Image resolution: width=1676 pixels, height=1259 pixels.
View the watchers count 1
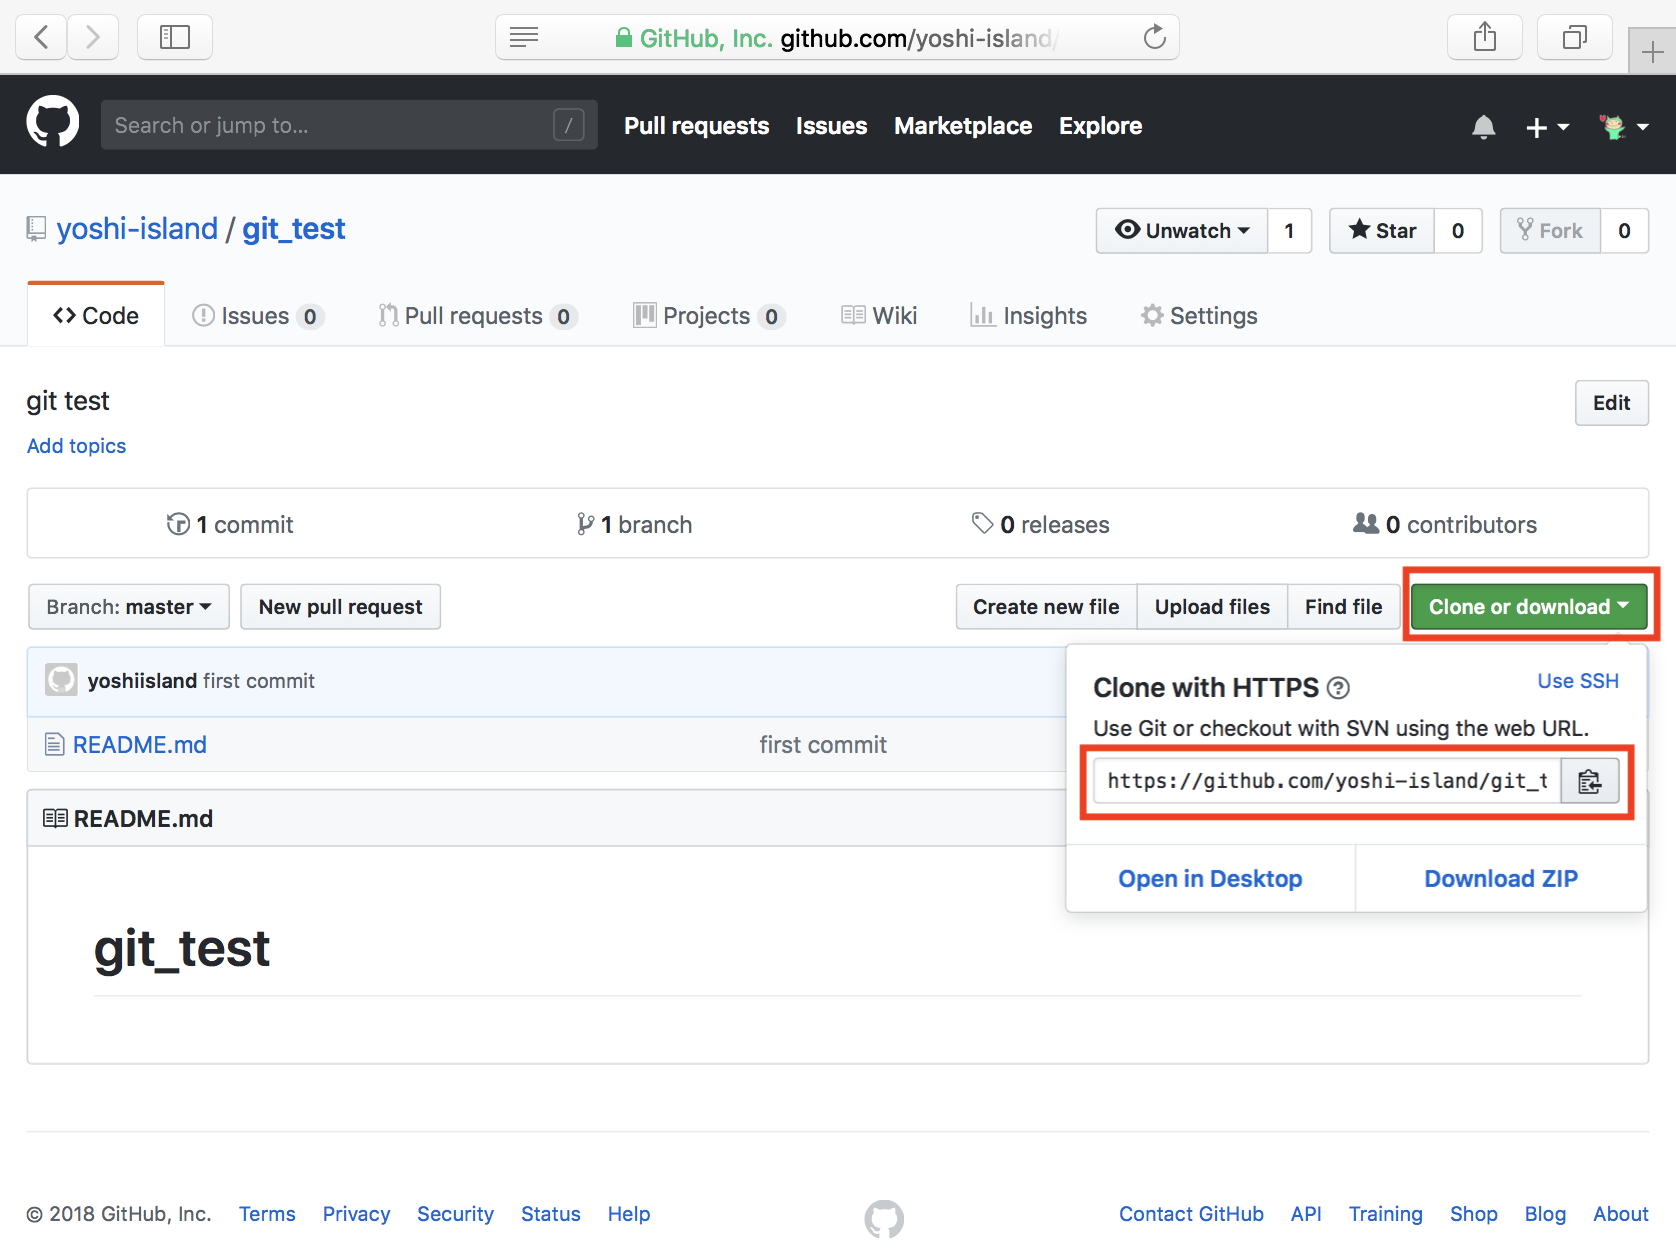(1290, 231)
